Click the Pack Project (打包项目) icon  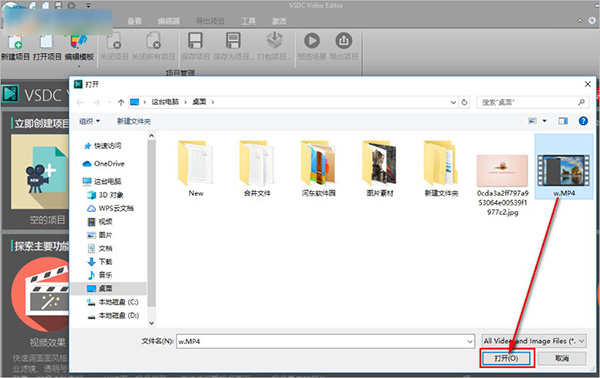[x=274, y=41]
